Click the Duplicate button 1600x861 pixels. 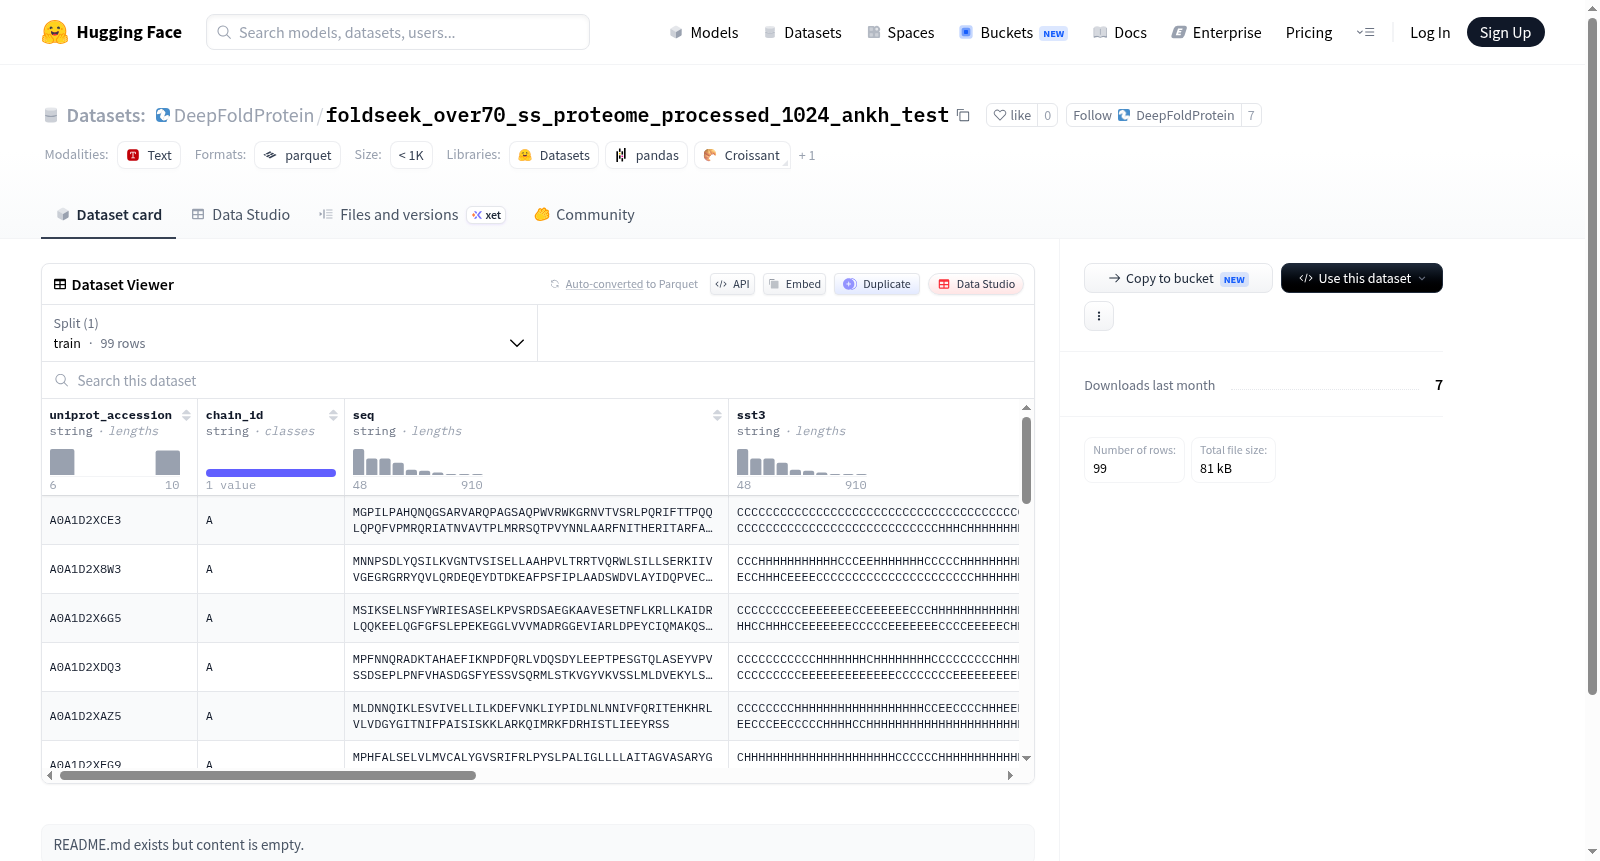click(877, 284)
